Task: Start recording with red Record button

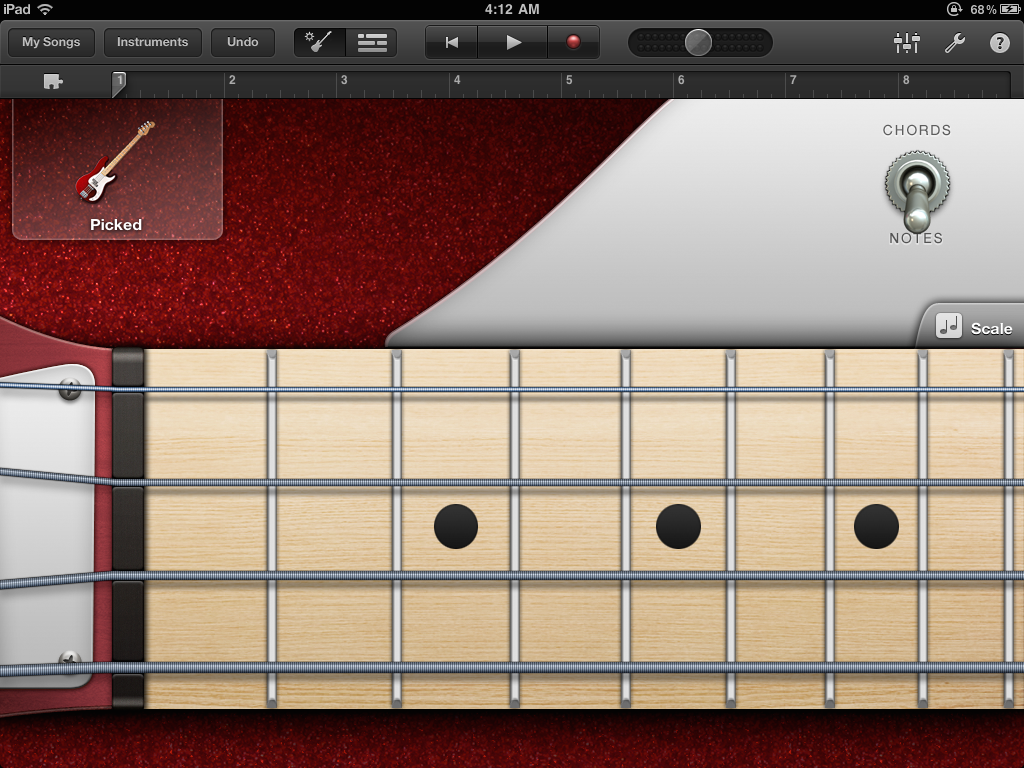Action: [x=573, y=42]
